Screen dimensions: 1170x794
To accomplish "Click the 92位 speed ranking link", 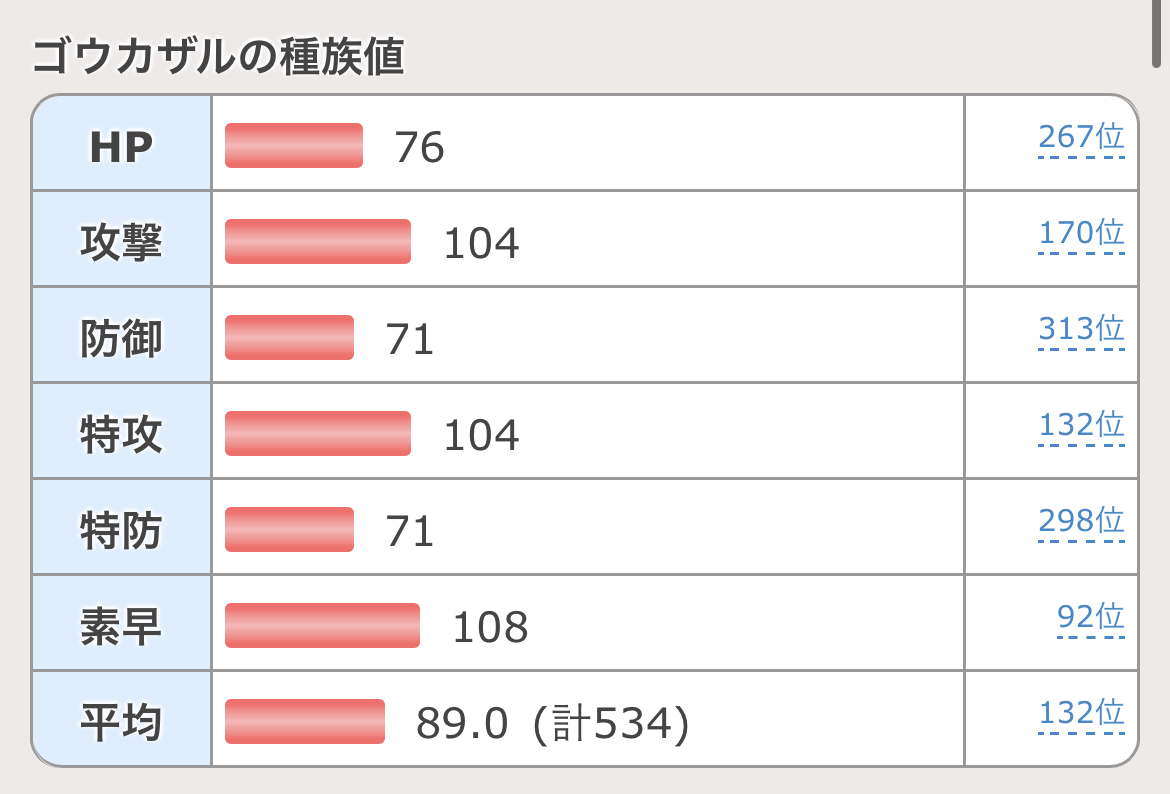I will point(1091,617).
